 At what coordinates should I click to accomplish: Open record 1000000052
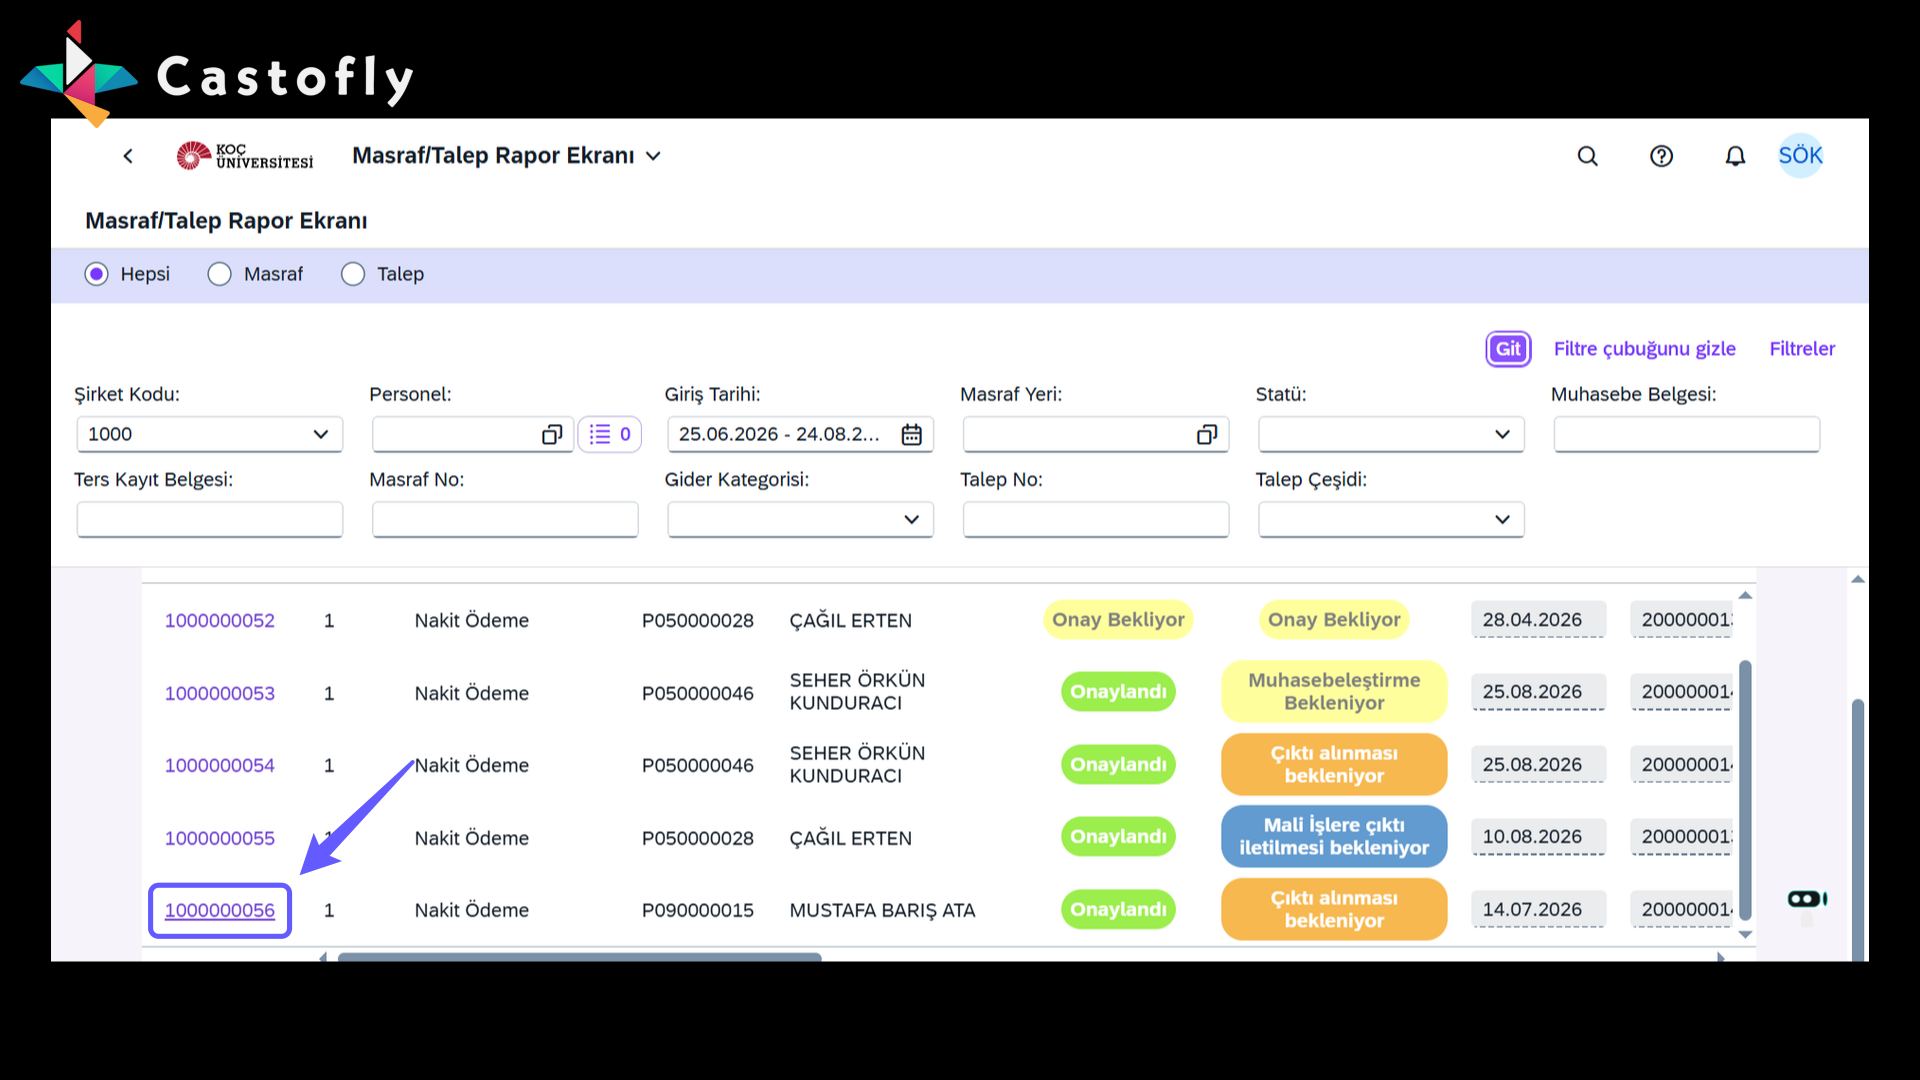pyautogui.click(x=220, y=620)
